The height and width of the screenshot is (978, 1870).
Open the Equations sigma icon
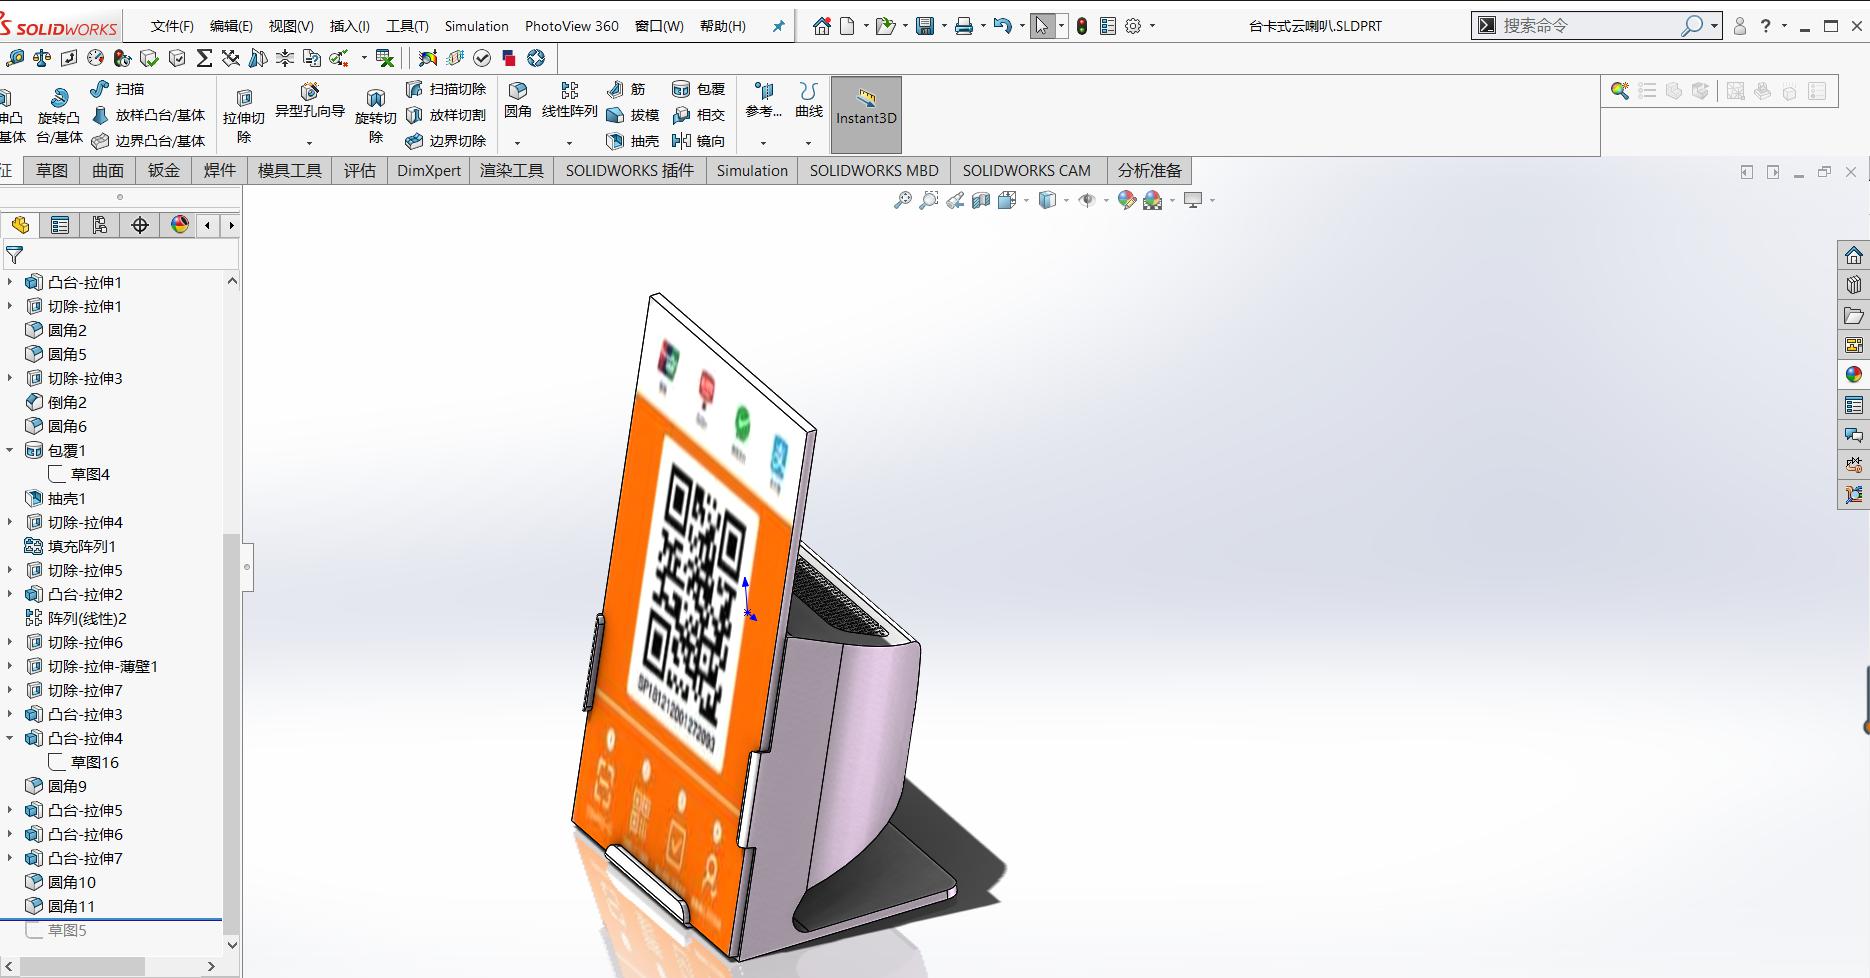point(204,58)
